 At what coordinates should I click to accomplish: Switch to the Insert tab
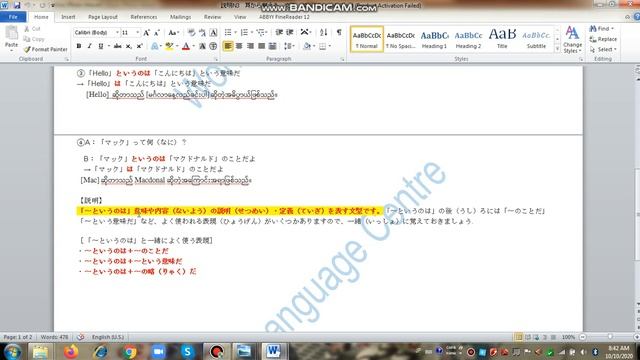click(x=68, y=17)
